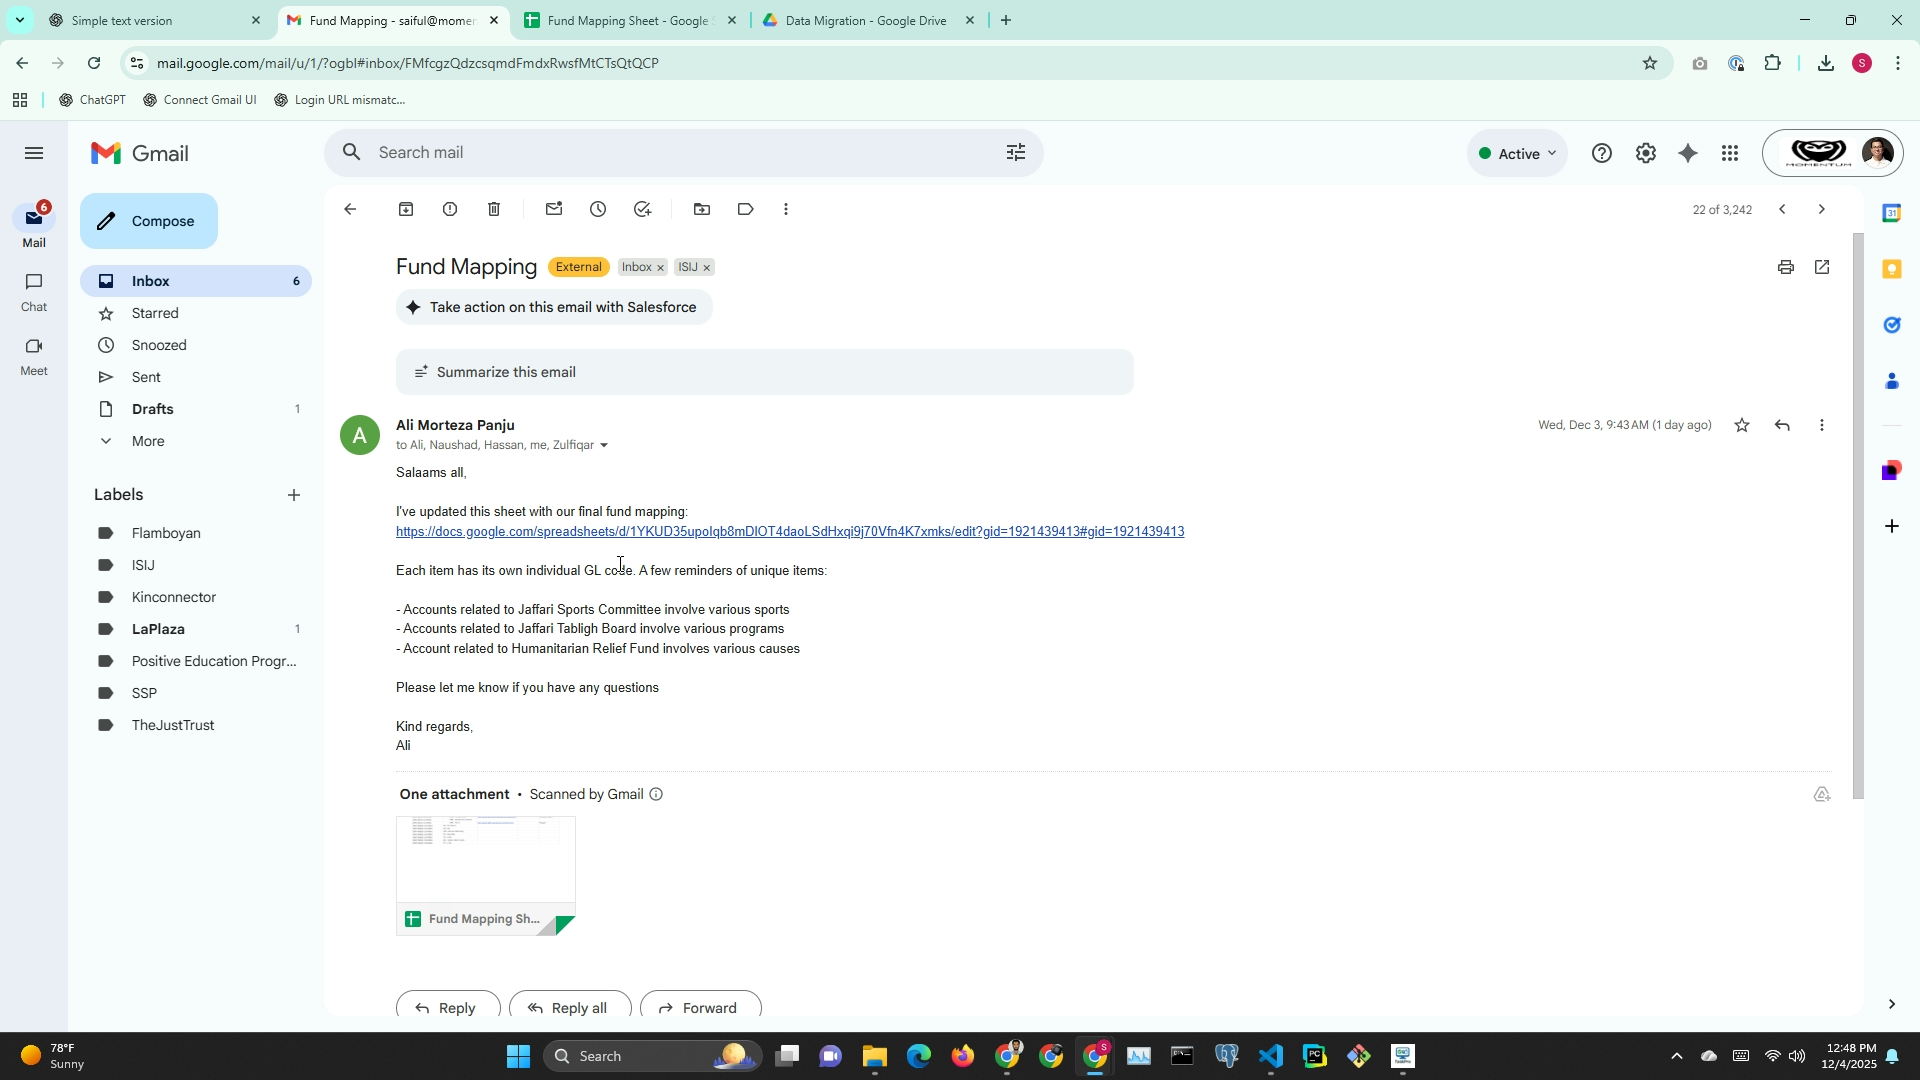Screen dimensions: 1920x1080
Task: Click the Mark as unread icon
Action: tap(554, 209)
